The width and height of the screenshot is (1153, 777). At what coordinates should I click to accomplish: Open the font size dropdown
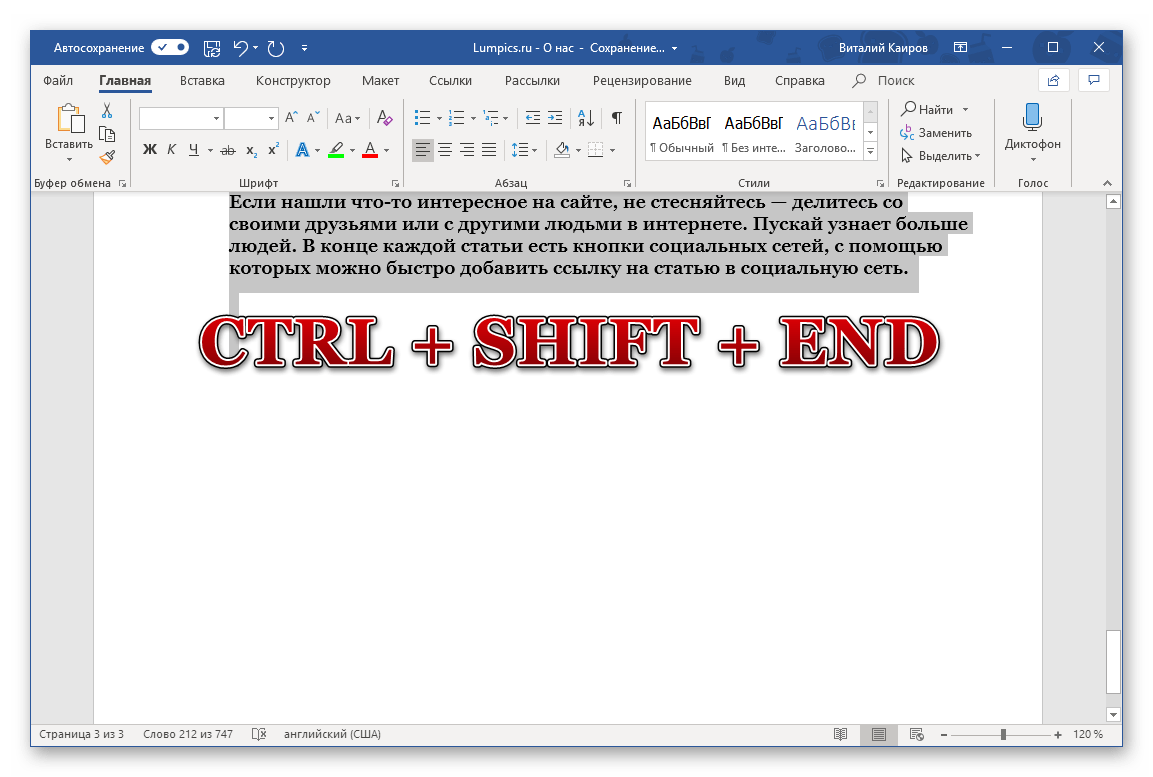(272, 119)
